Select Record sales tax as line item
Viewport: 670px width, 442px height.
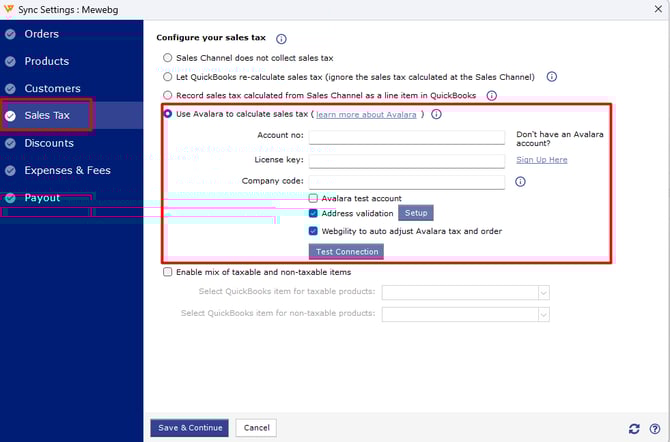(168, 95)
